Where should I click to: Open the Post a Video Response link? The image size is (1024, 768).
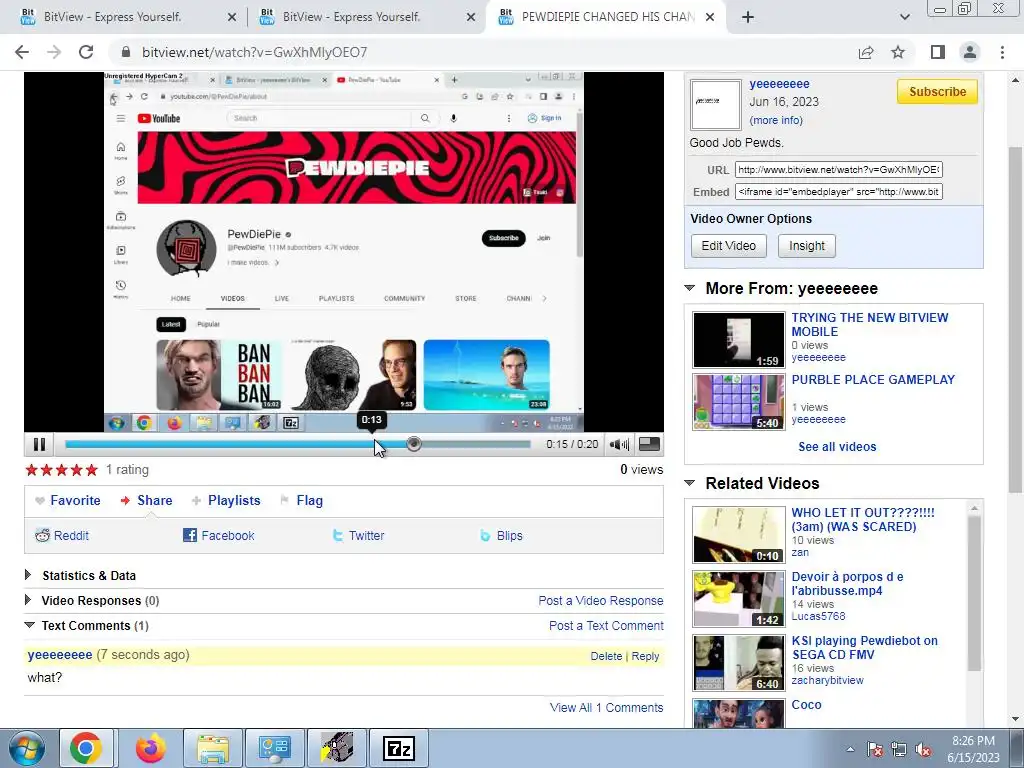[x=601, y=600]
